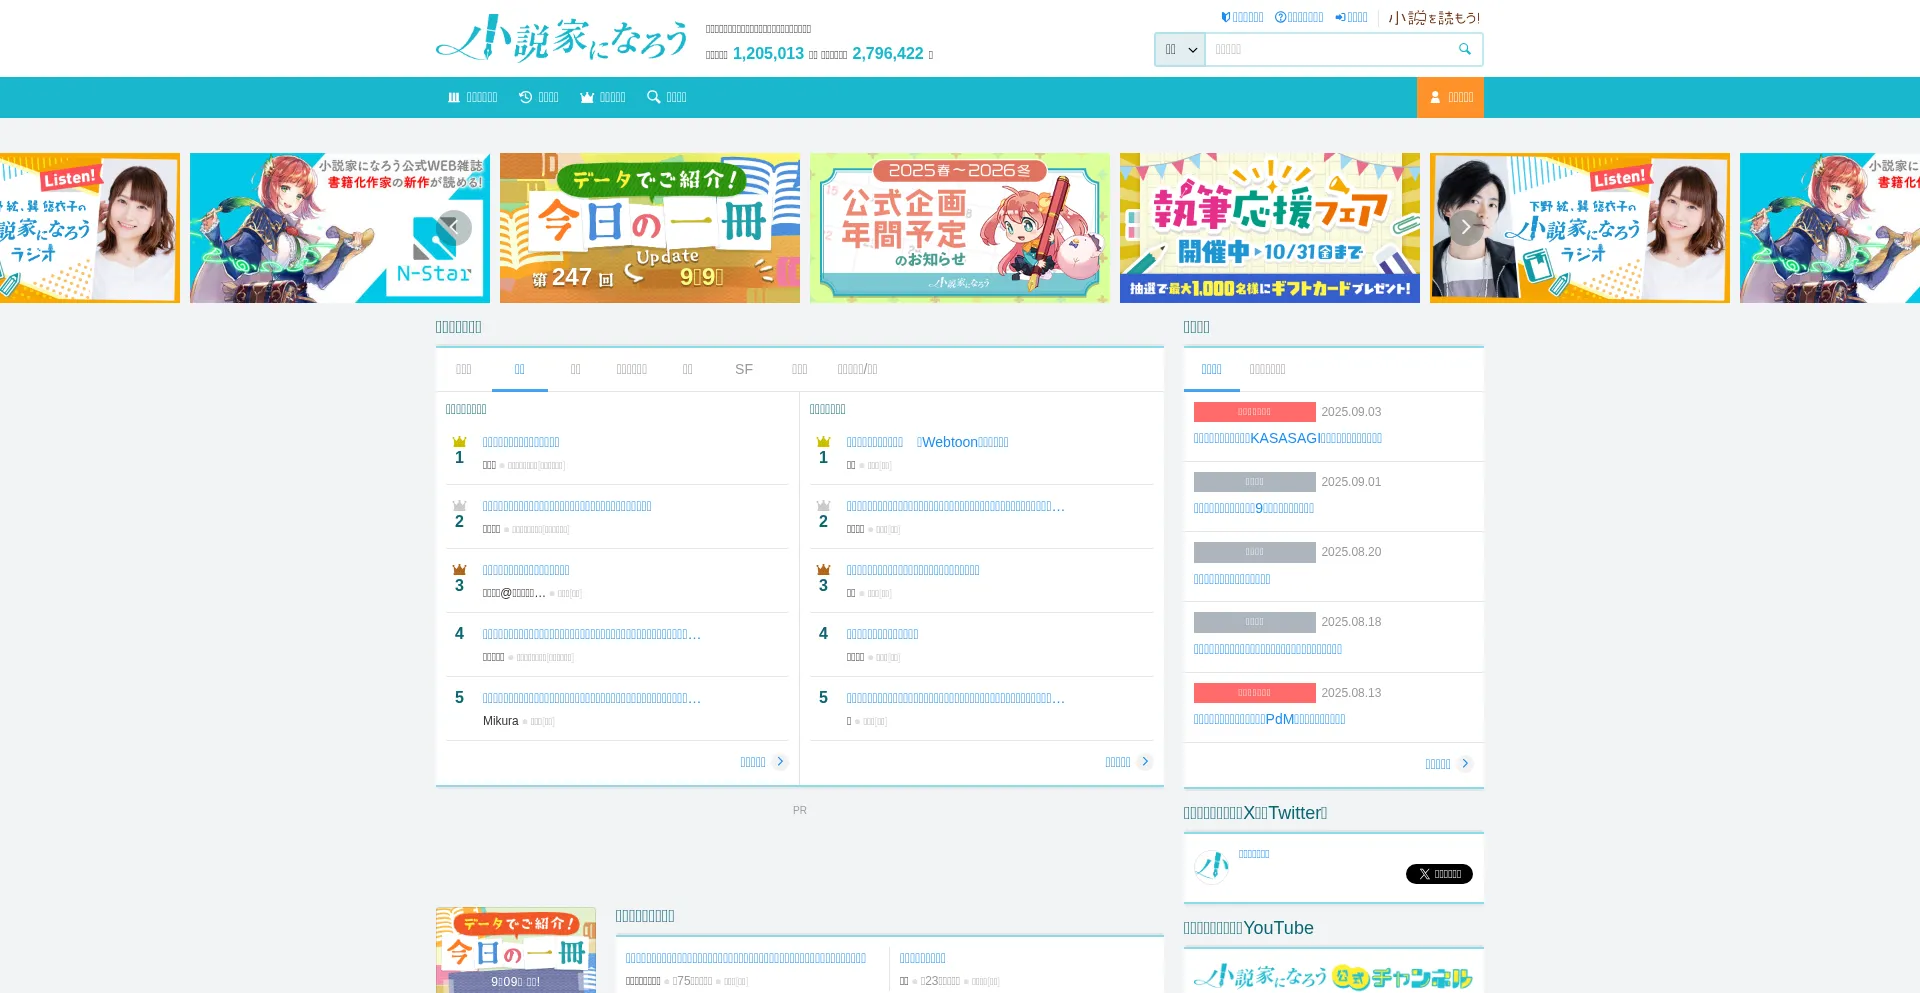Click the author name Mikura
The height and width of the screenshot is (993, 1920).
(x=501, y=721)
